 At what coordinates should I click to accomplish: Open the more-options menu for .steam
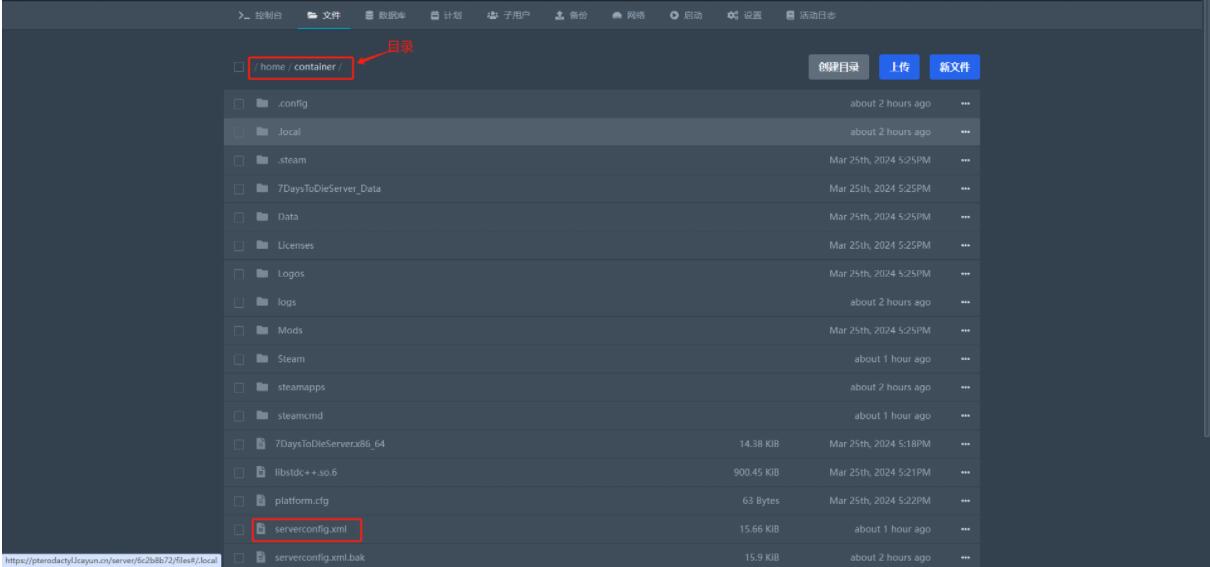[x=965, y=160]
